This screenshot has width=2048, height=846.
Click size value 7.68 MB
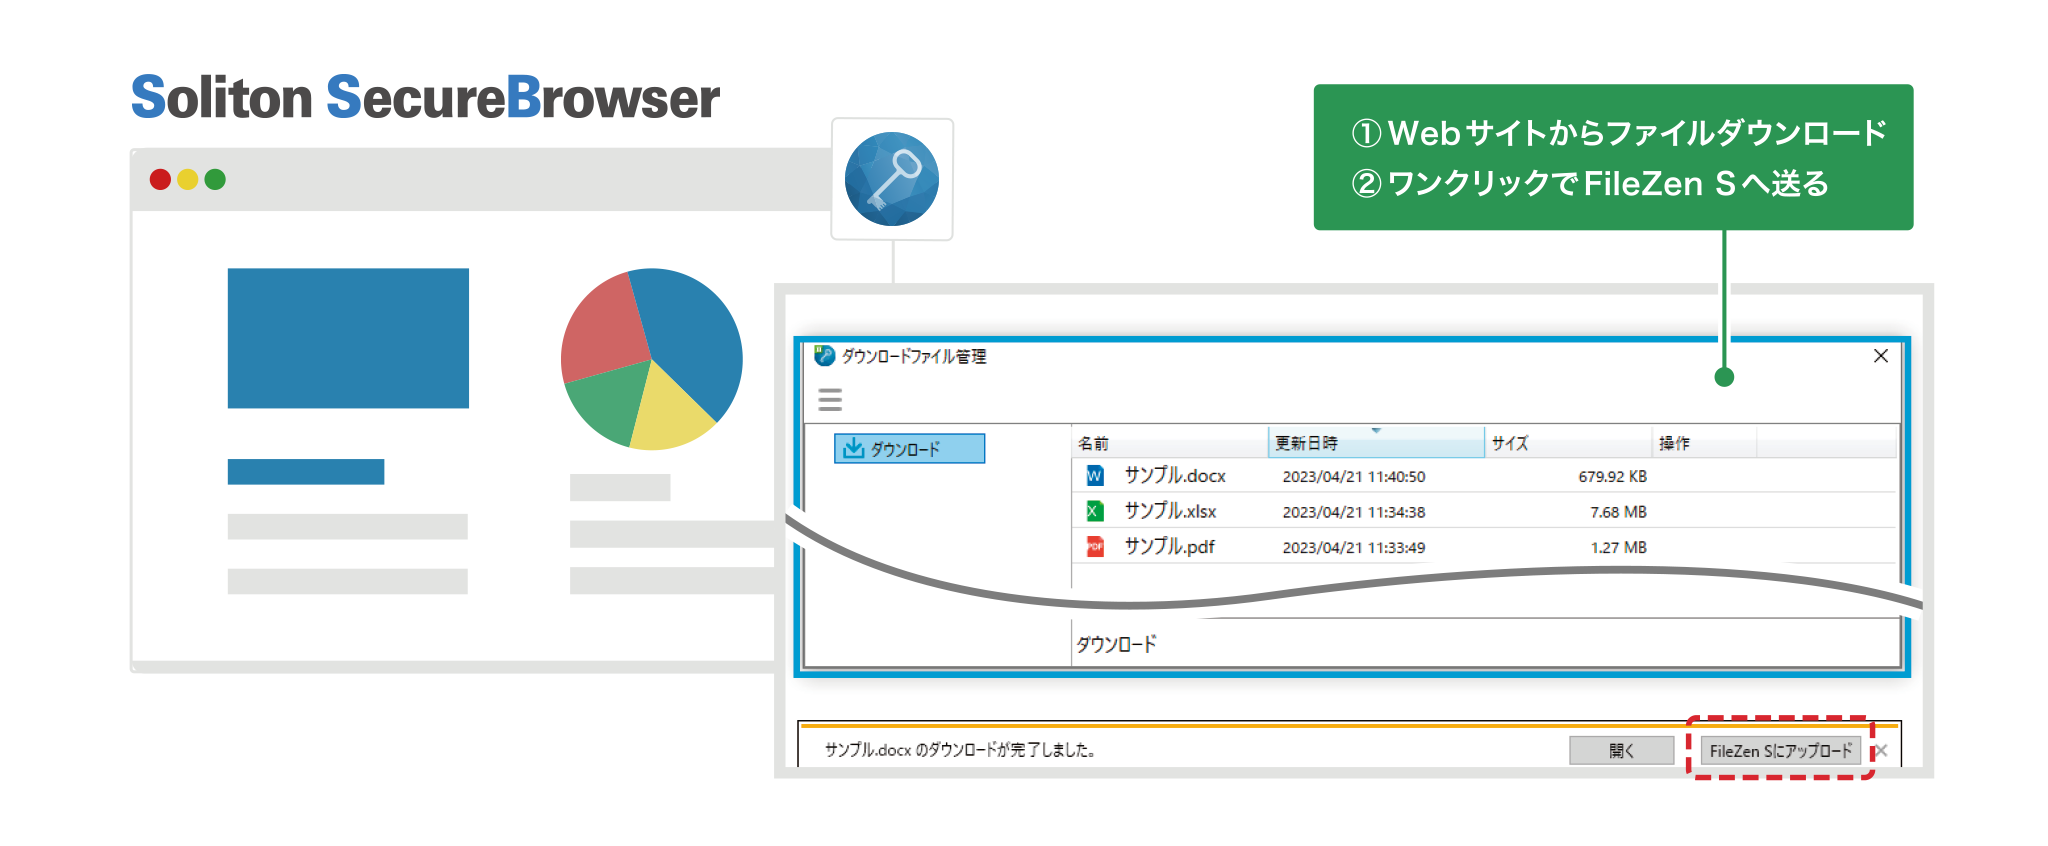[x=1618, y=512]
